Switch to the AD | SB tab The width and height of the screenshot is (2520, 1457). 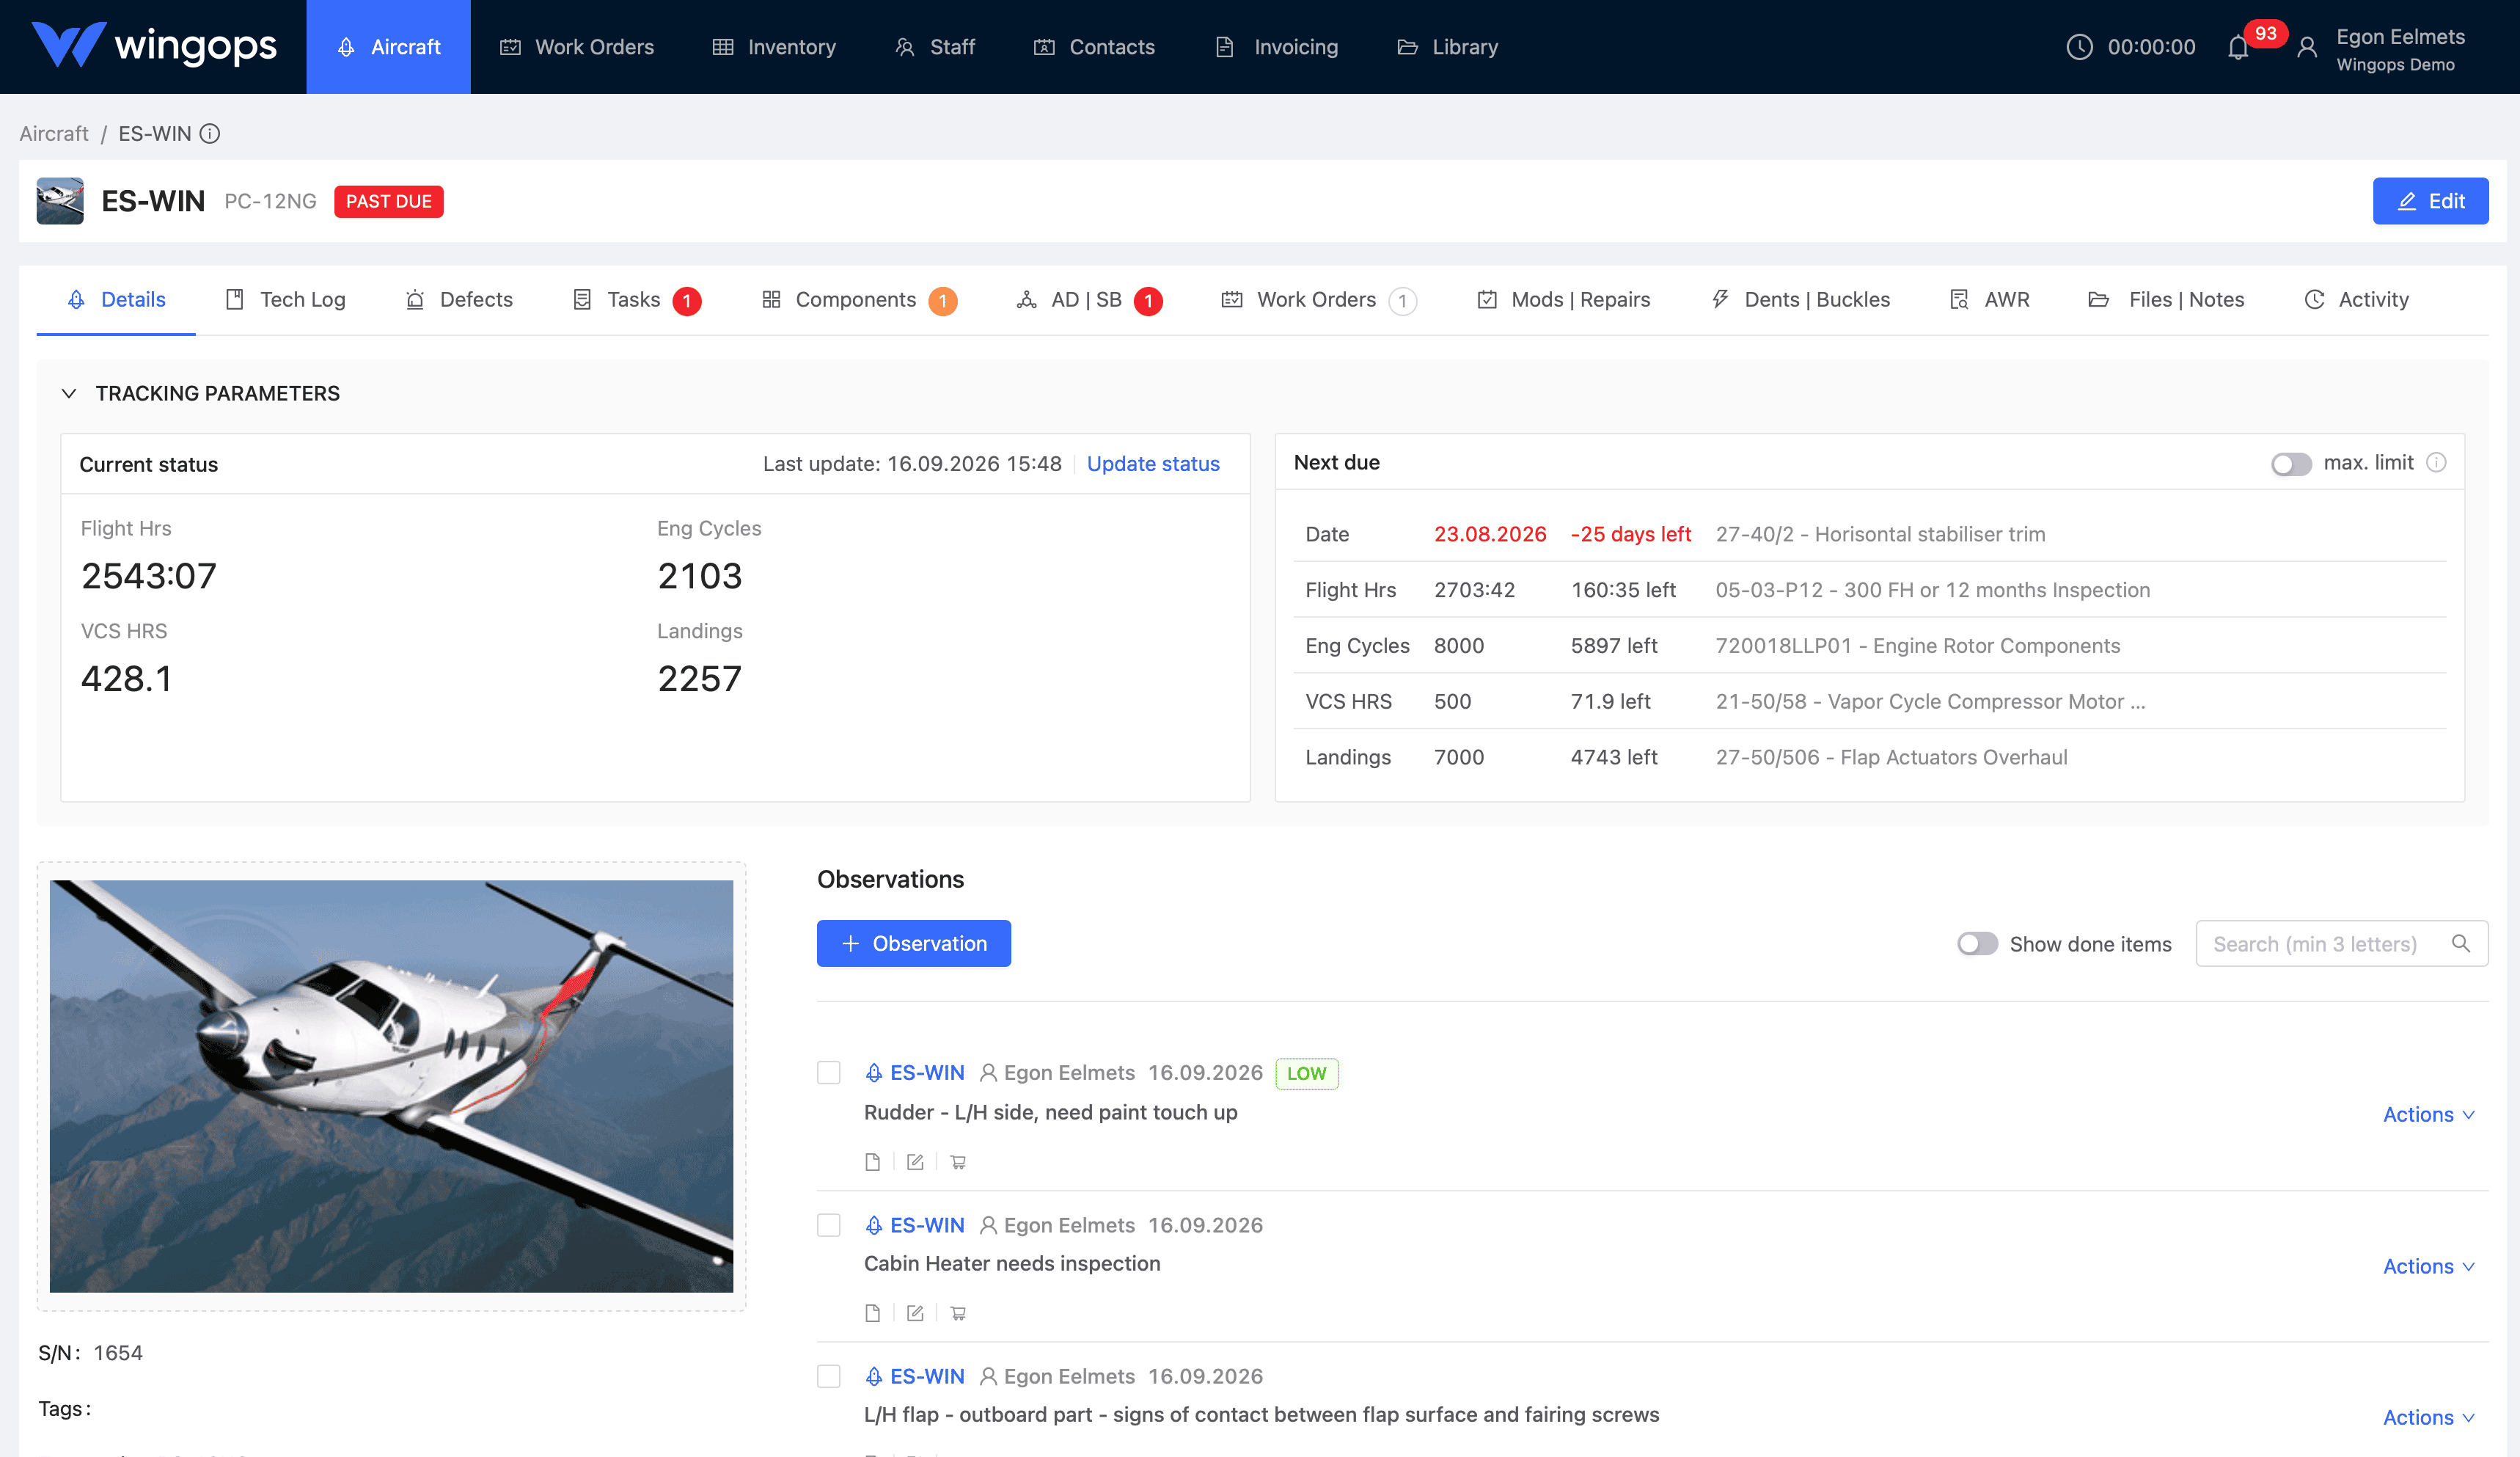pyautogui.click(x=1088, y=299)
